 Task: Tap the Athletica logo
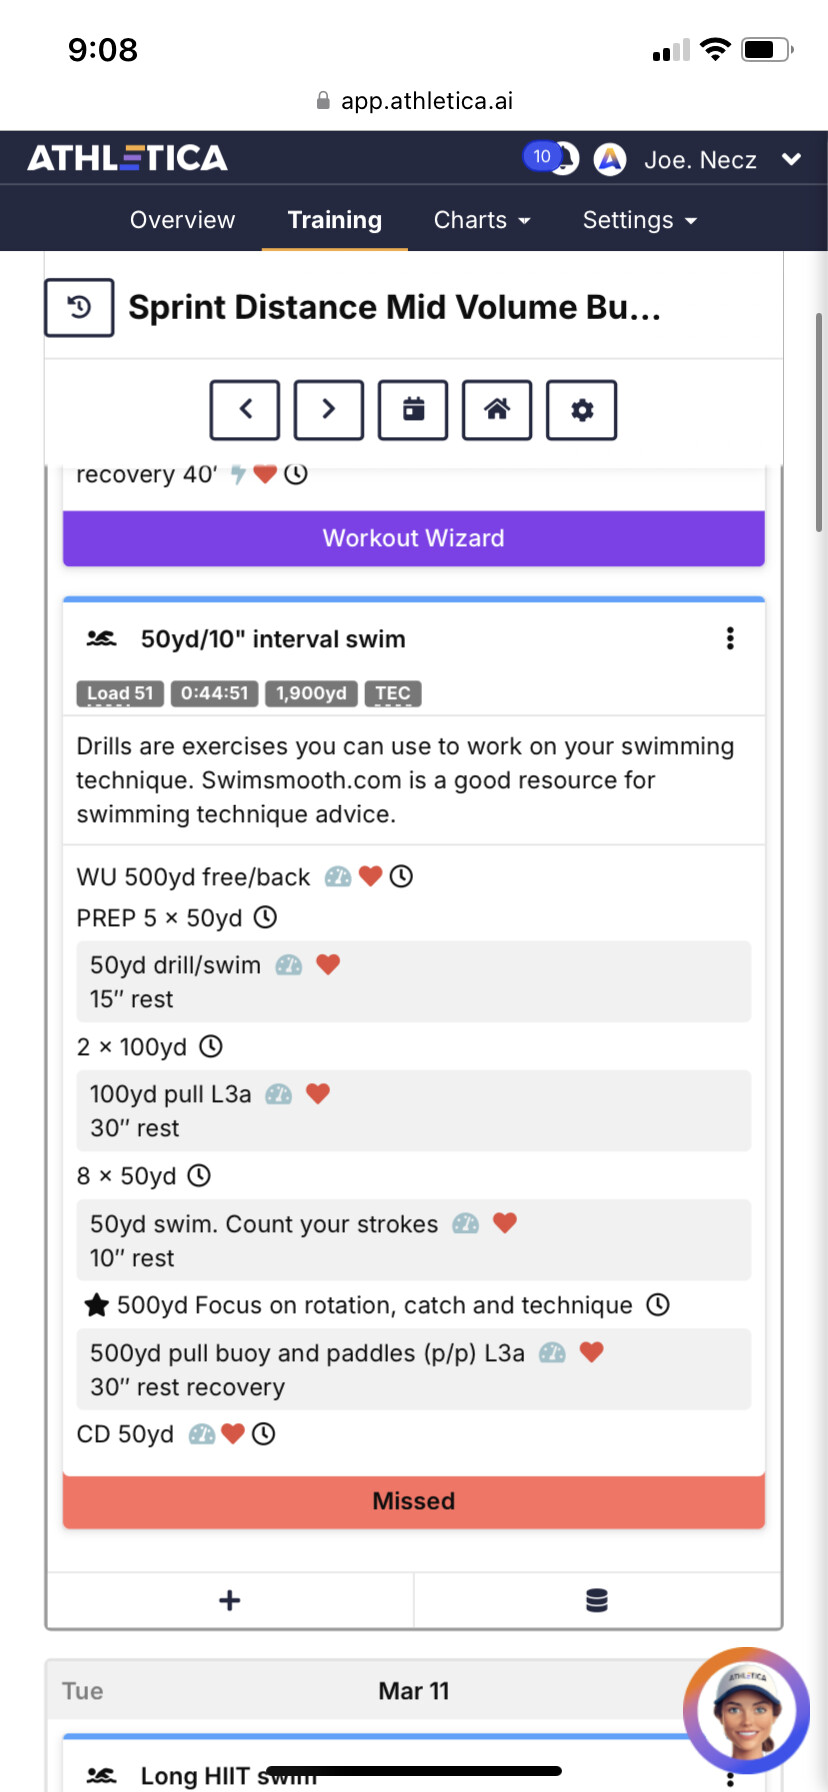[128, 158]
